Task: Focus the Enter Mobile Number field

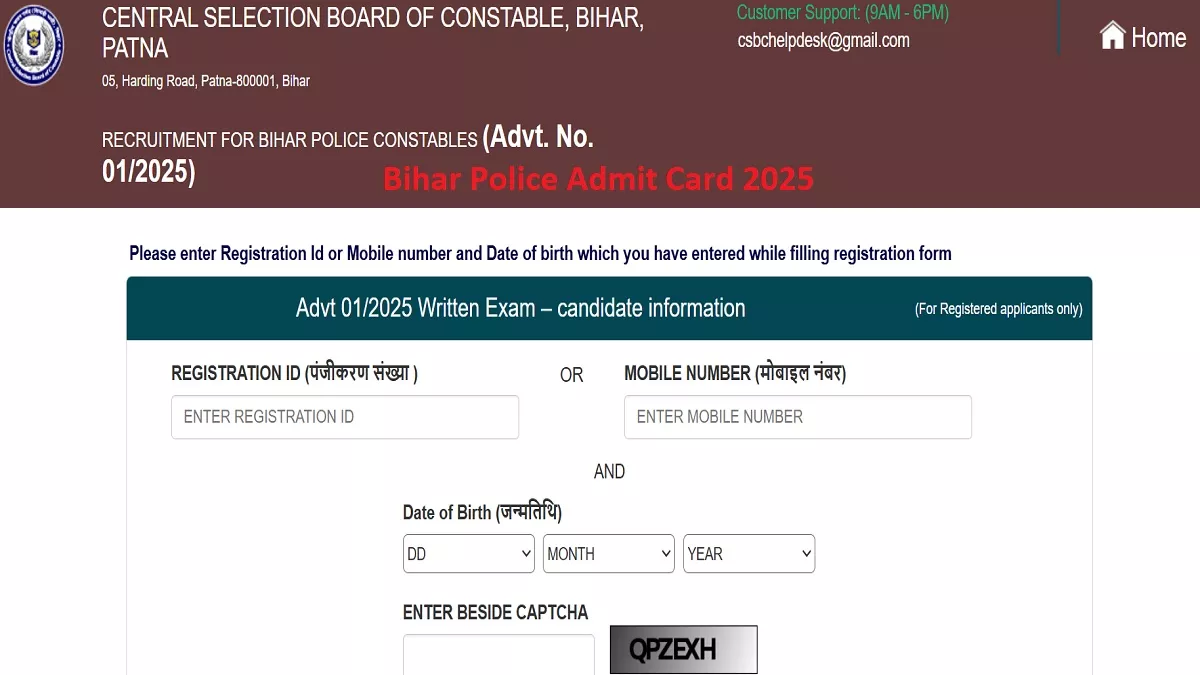Action: [798, 417]
